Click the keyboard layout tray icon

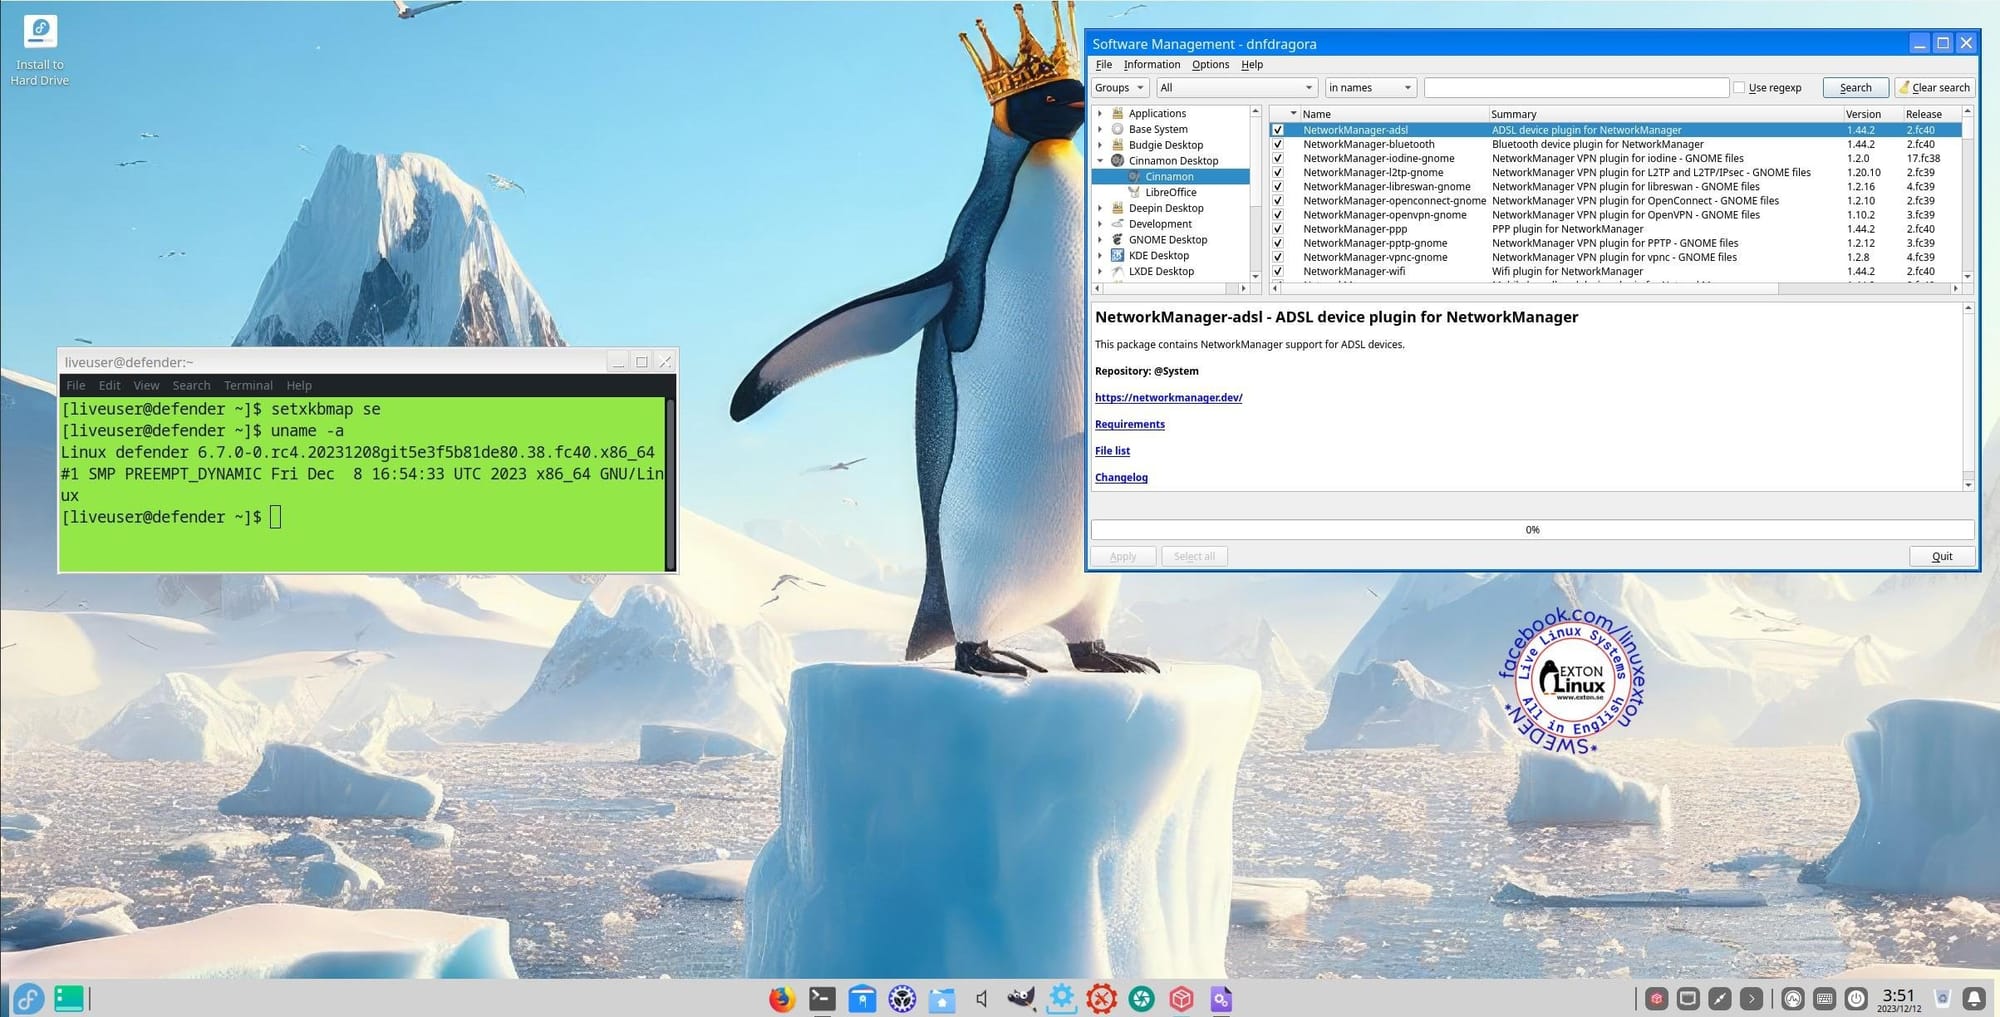[1825, 998]
